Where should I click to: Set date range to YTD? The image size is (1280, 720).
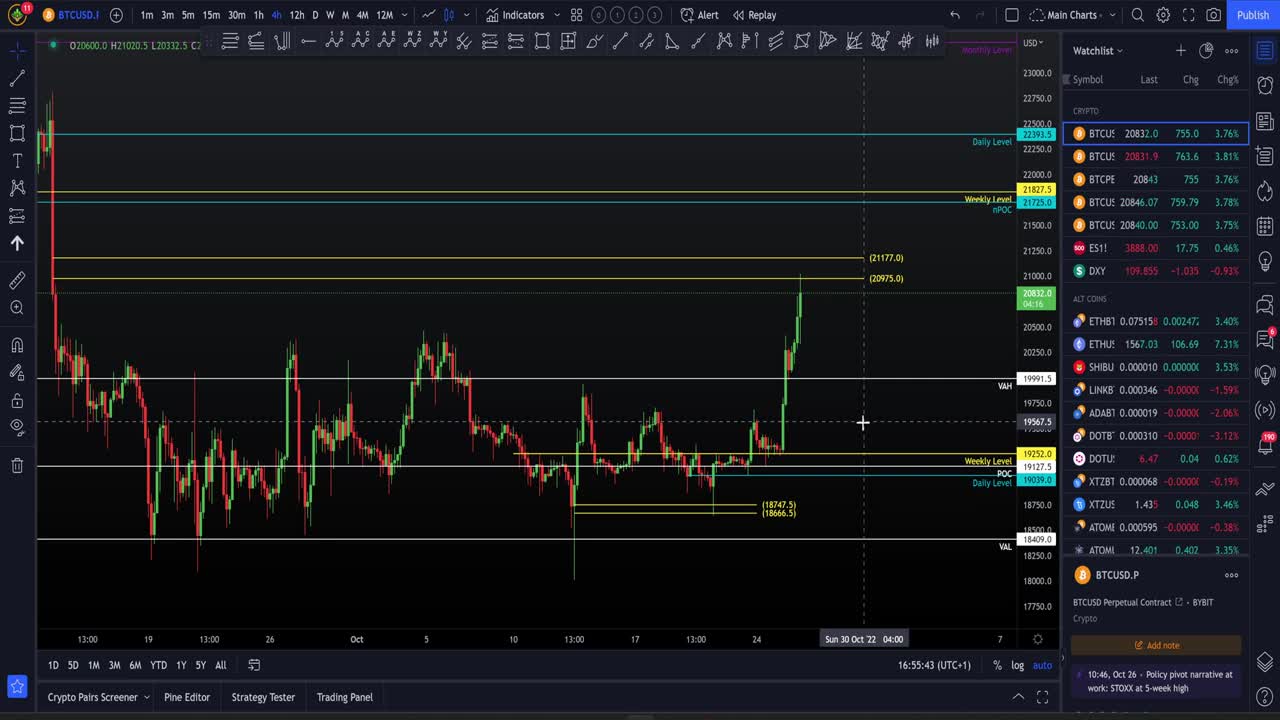click(158, 665)
